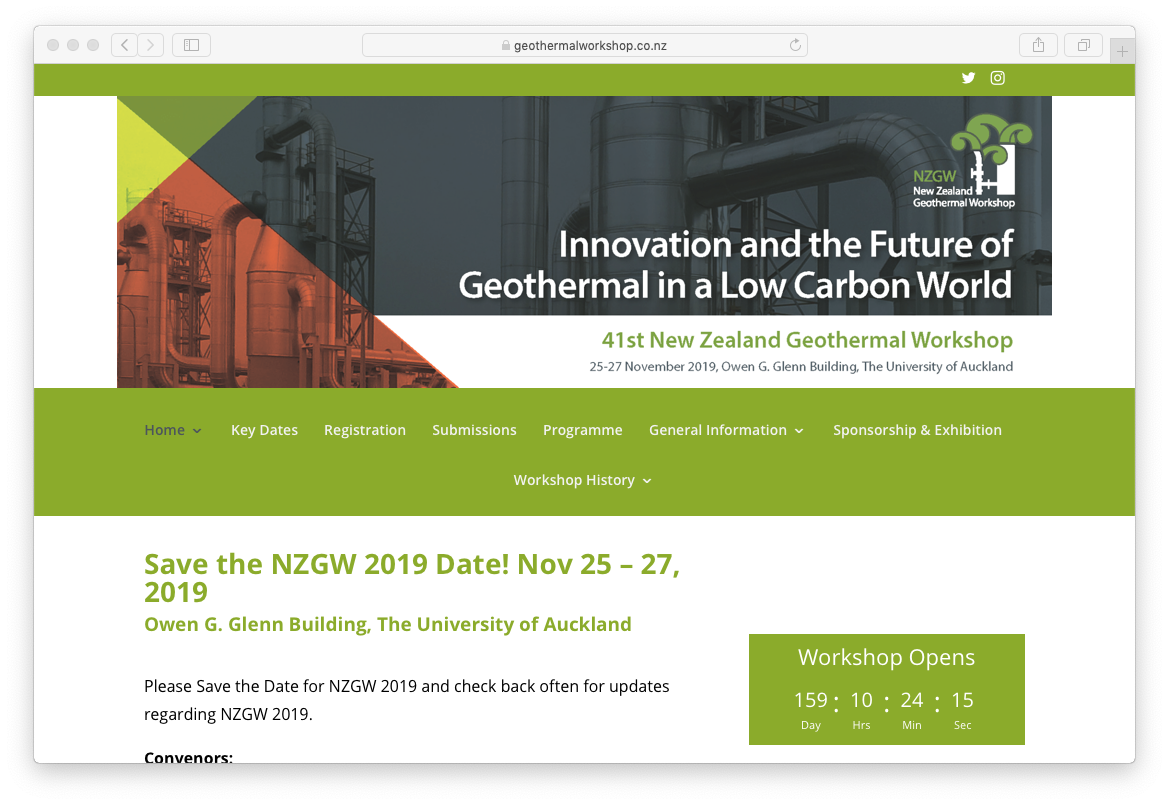Toggle the Safari sidebar button
This screenshot has width=1169, height=805.
tap(192, 45)
